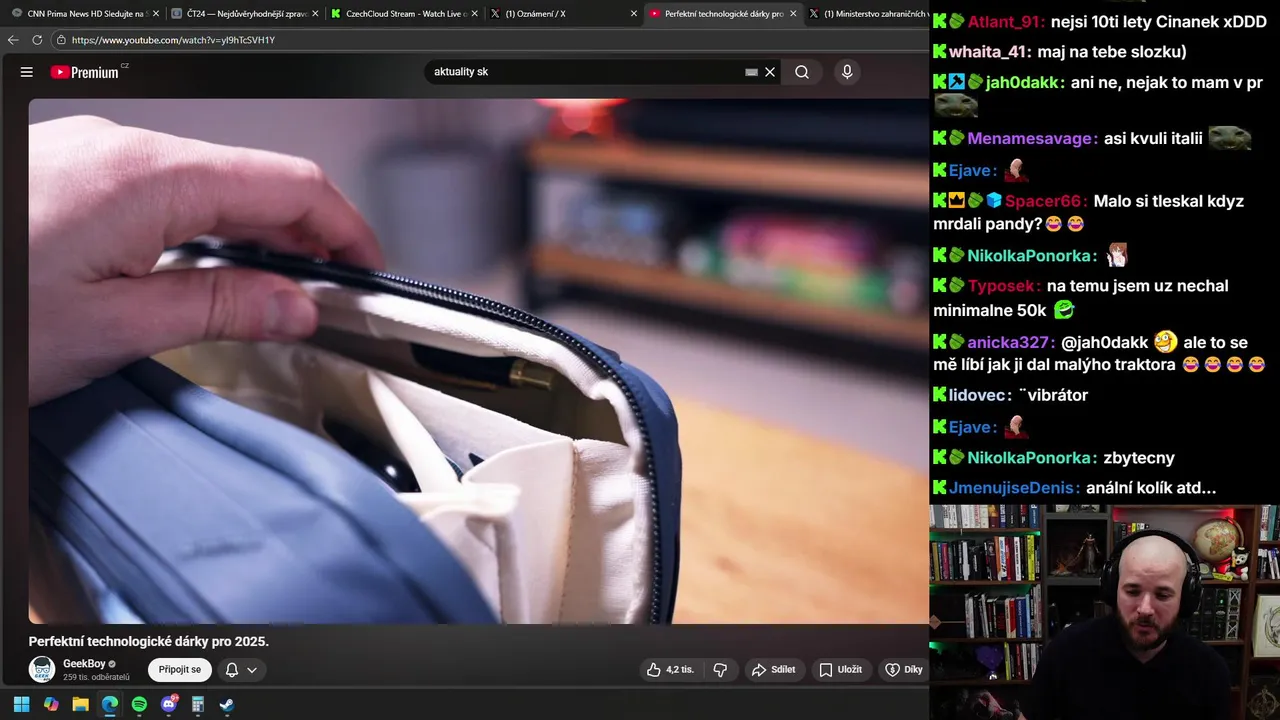Click the video title 'Perfektní technologické dárky pro 2025.'
The image size is (1280, 720).
click(149, 641)
